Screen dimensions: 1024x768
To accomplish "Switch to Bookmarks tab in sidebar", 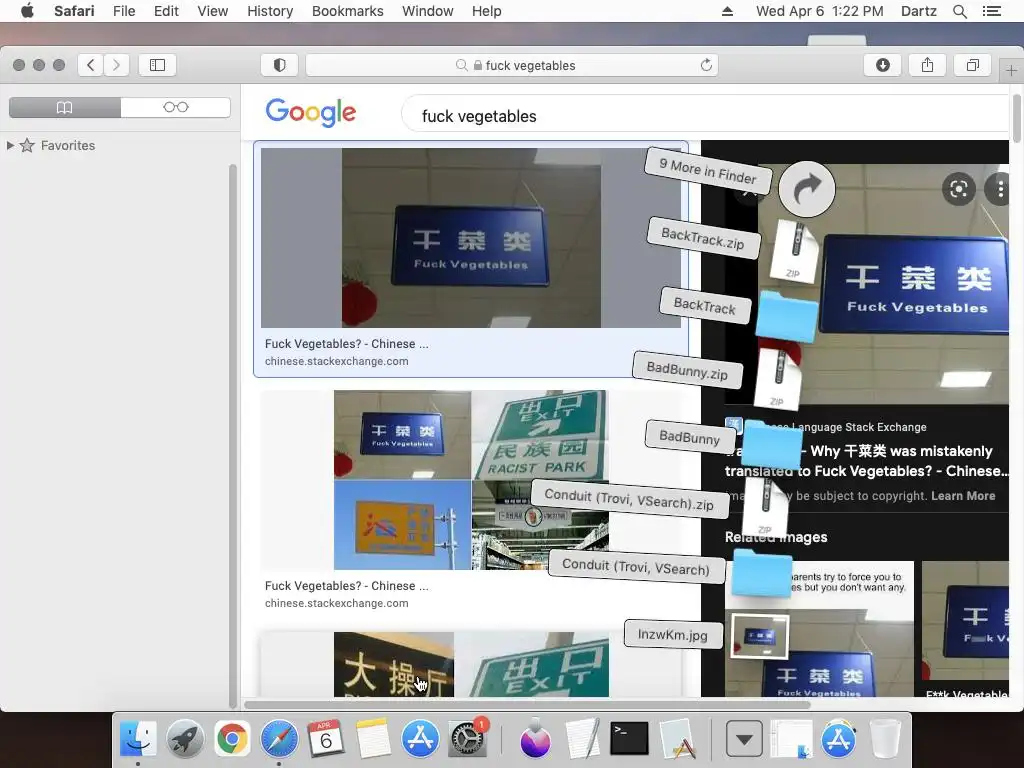I will pos(65,107).
